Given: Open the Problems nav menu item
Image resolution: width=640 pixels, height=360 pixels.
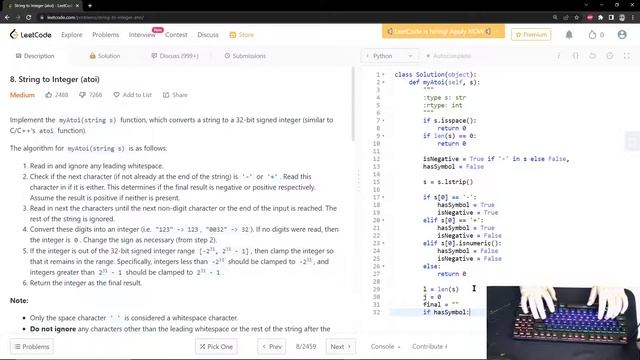Looking at the screenshot, I should click(x=106, y=35).
